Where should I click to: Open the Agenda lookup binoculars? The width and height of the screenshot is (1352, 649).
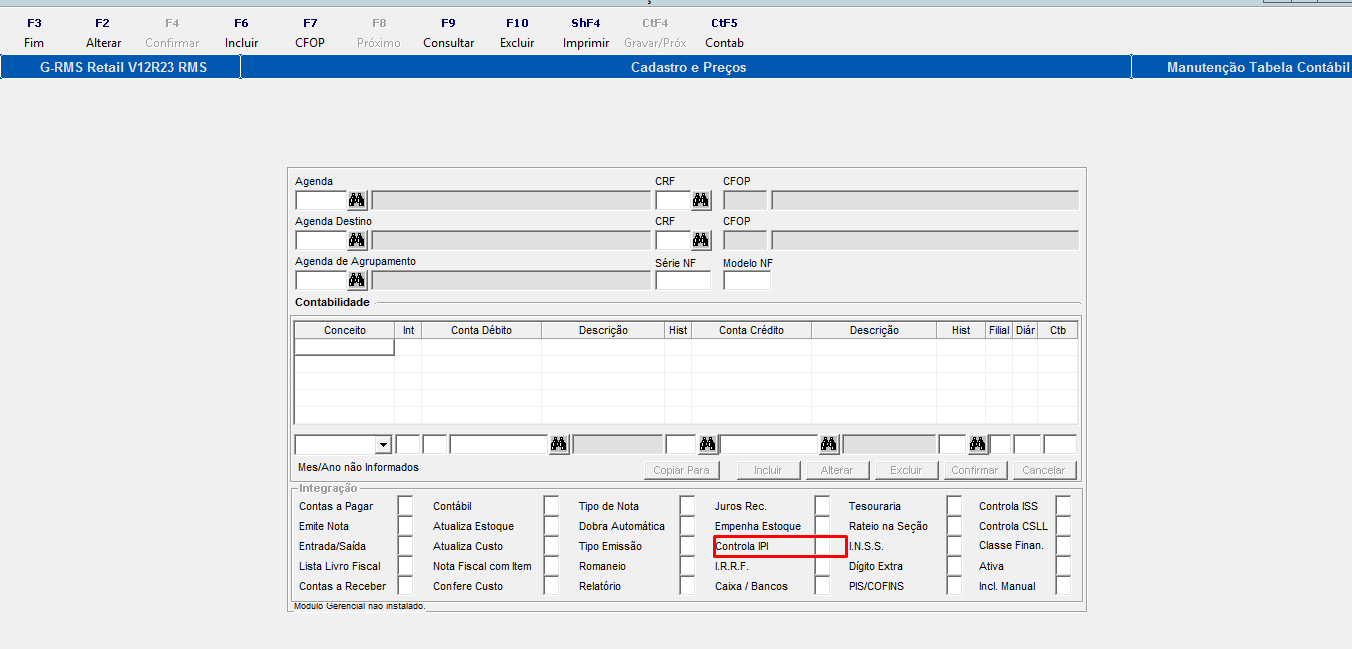[x=357, y=200]
